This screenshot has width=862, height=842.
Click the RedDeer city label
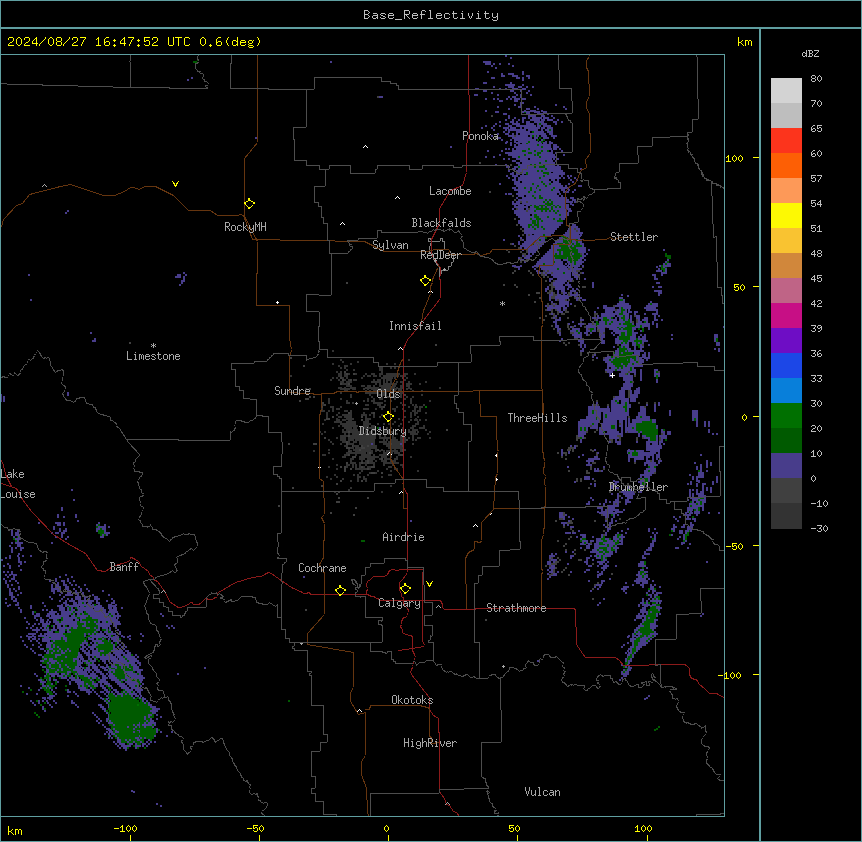tap(440, 255)
